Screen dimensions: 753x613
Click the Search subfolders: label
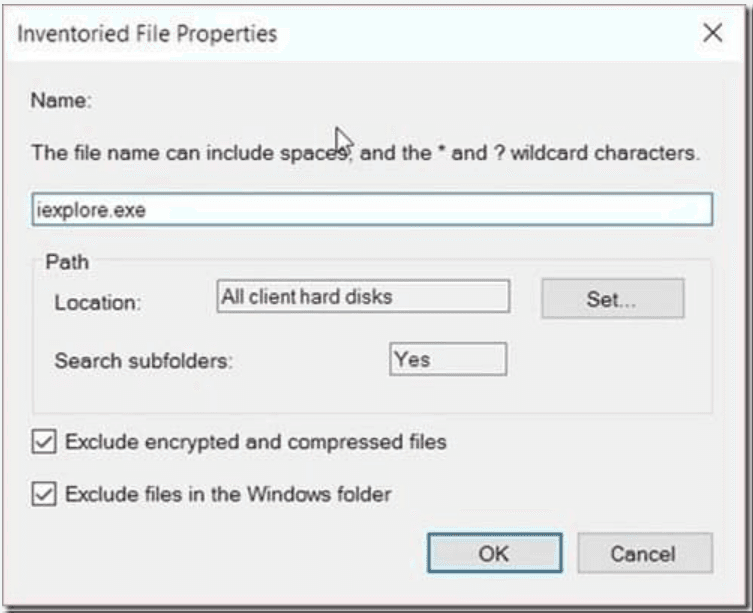pyautogui.click(x=143, y=360)
